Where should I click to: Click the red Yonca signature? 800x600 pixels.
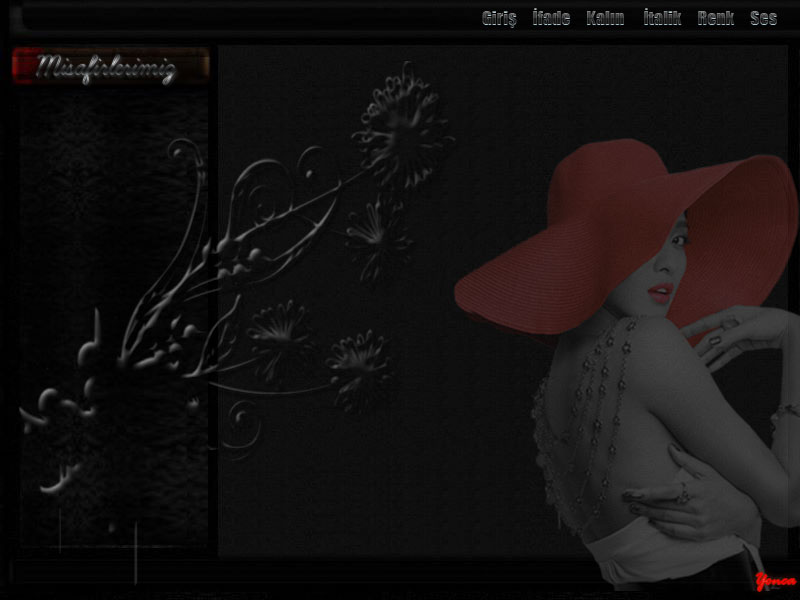click(775, 581)
